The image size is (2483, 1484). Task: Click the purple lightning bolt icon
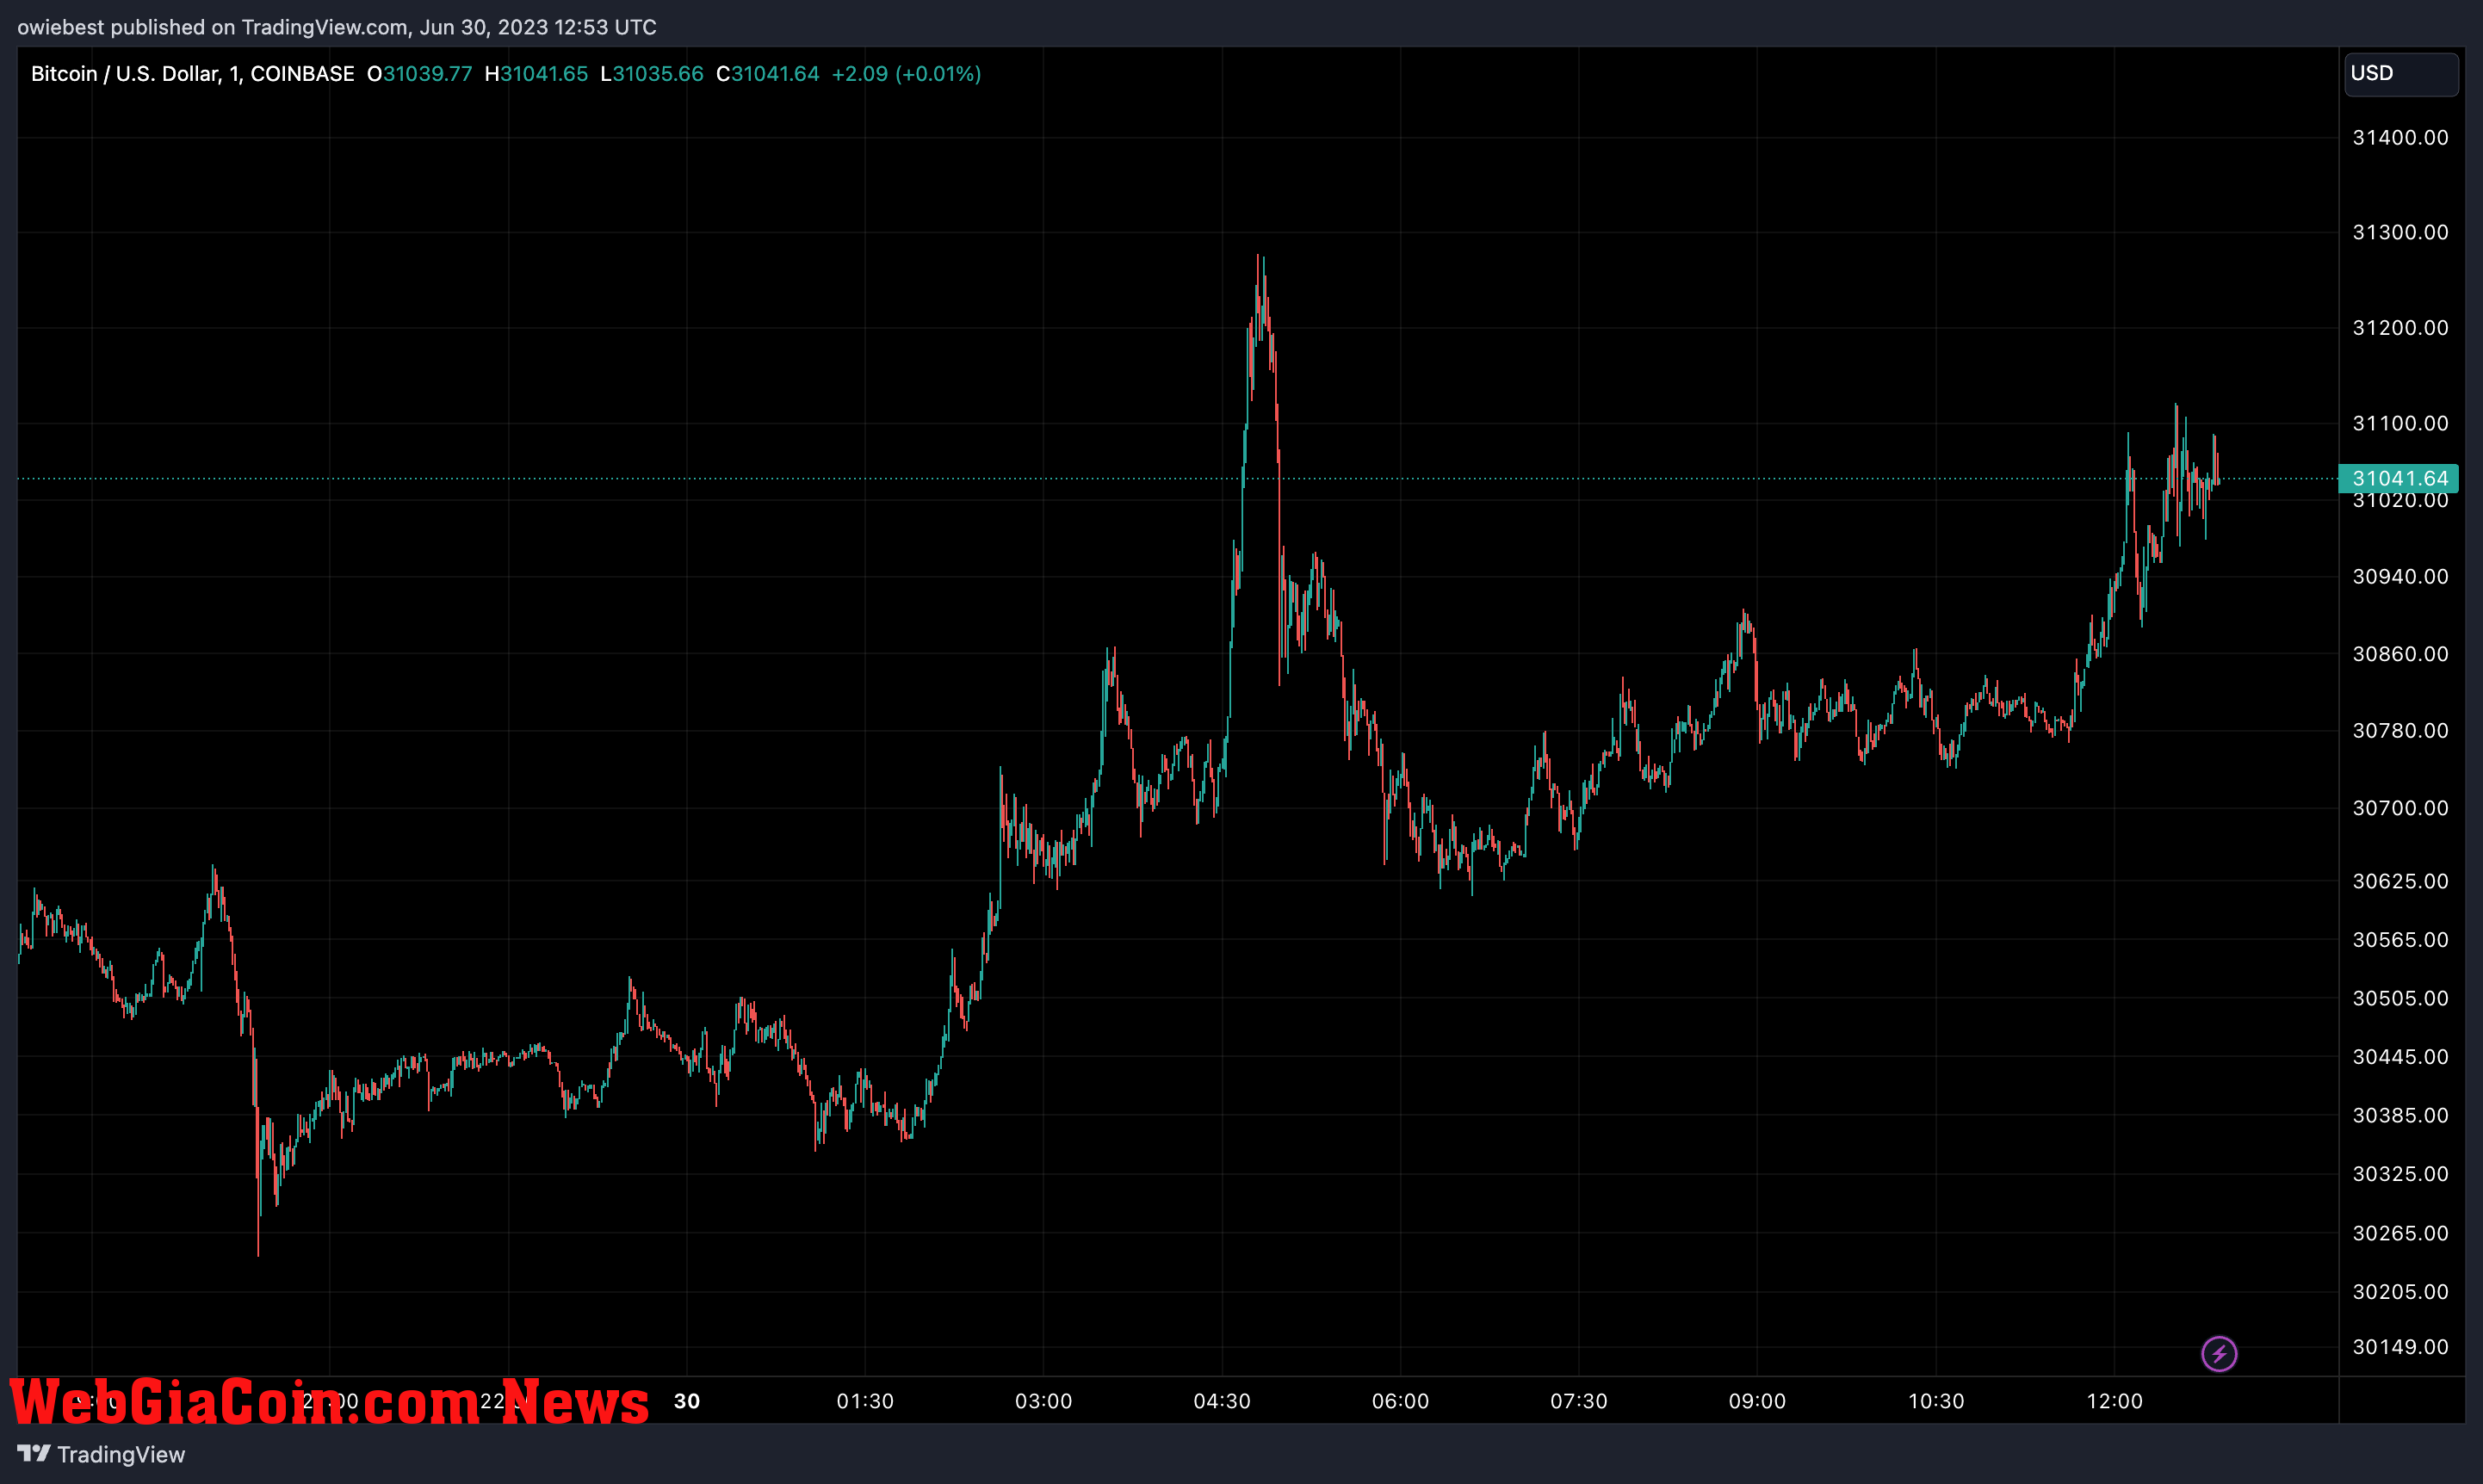[2219, 1354]
